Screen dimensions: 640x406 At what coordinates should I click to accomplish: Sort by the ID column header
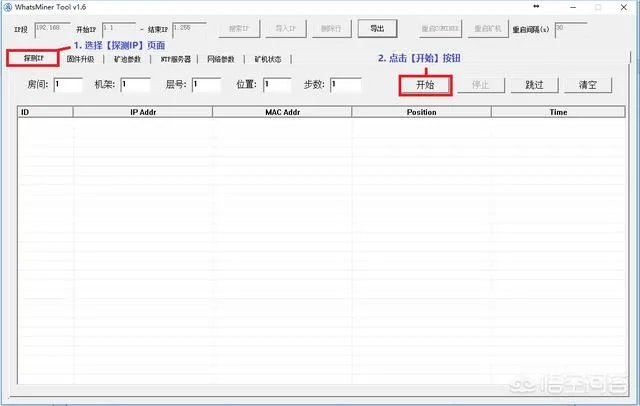pyautogui.click(x=45, y=112)
